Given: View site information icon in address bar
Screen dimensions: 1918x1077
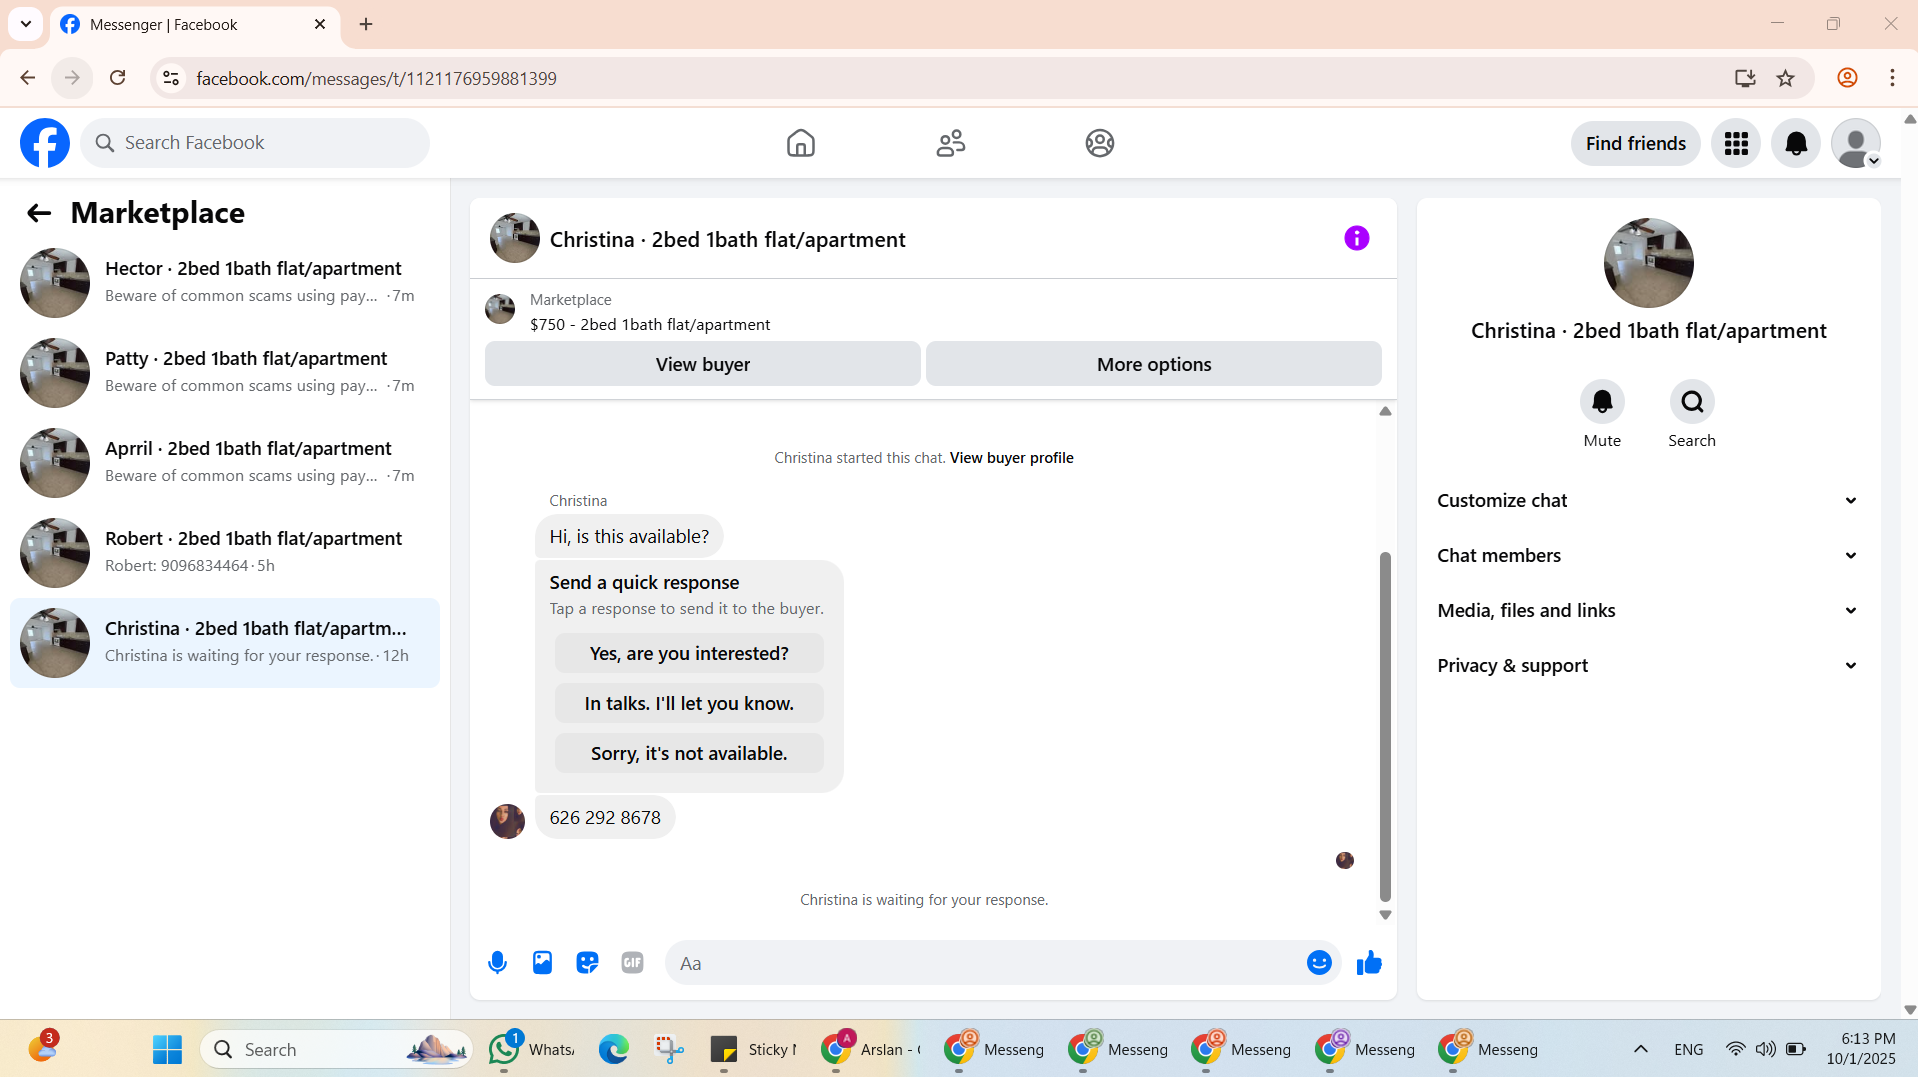Looking at the screenshot, I should click(x=171, y=78).
